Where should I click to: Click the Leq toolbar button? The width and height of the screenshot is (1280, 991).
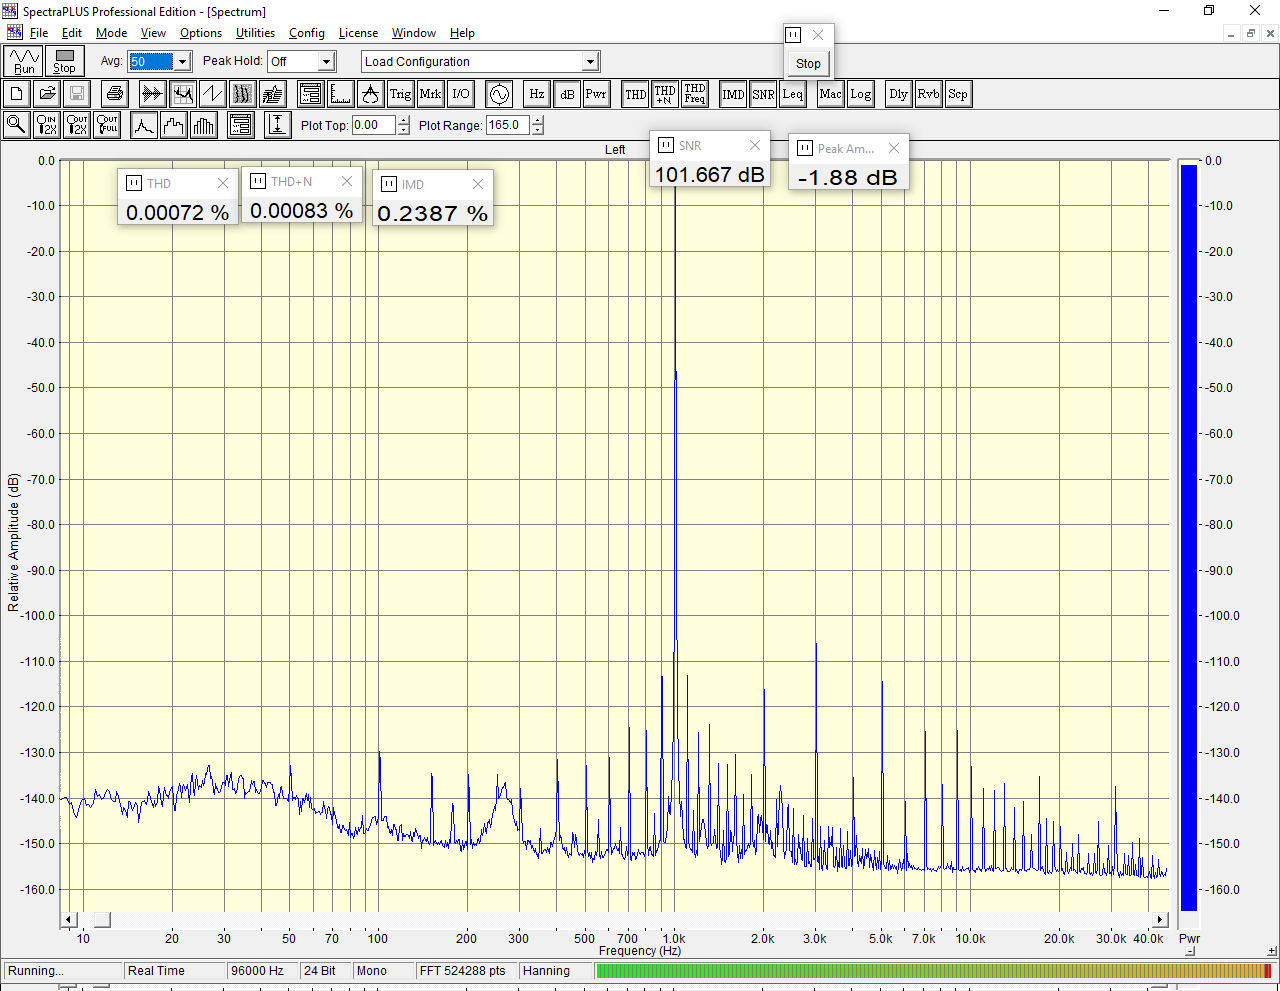(x=793, y=94)
